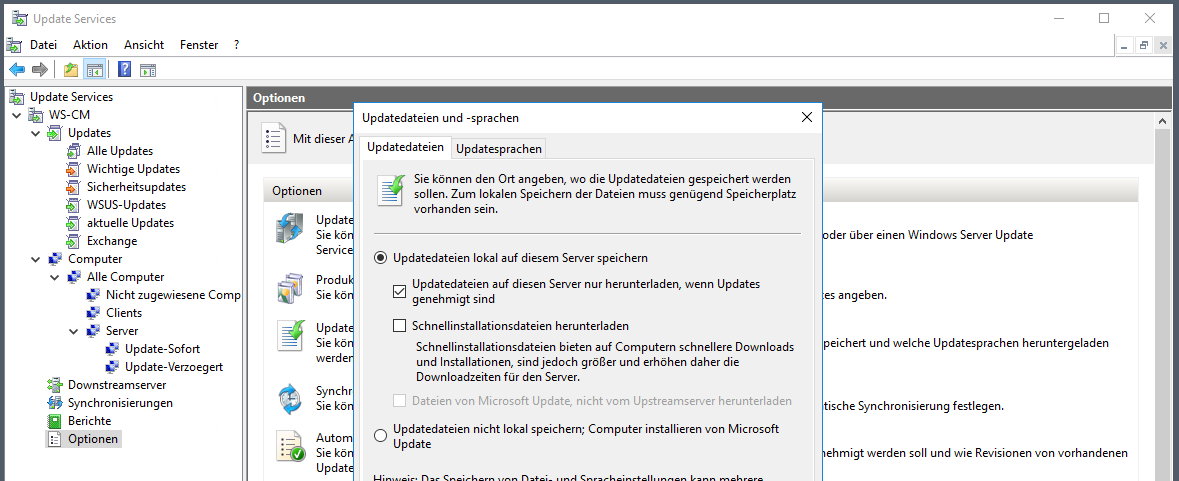Open the Ansicht menu
The height and width of the screenshot is (481, 1179).
tap(144, 45)
